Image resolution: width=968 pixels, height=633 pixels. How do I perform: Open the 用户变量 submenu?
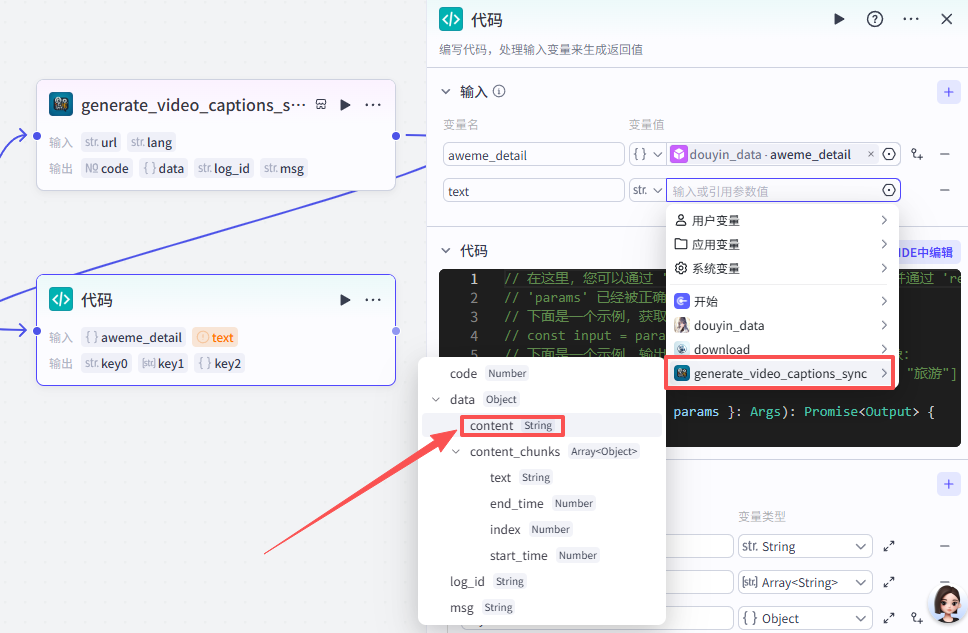pyautogui.click(x=782, y=220)
